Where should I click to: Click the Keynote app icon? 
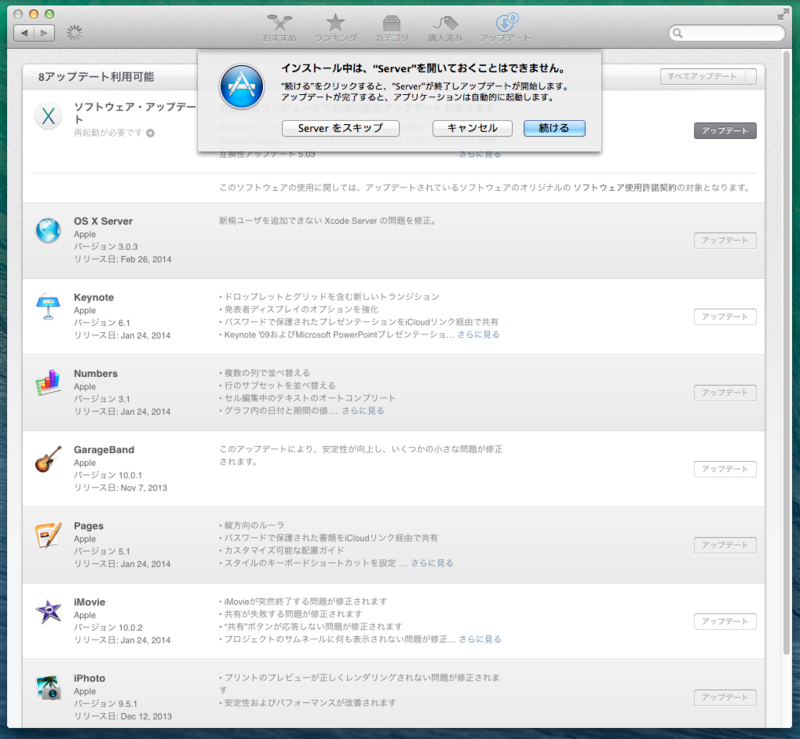(x=48, y=306)
